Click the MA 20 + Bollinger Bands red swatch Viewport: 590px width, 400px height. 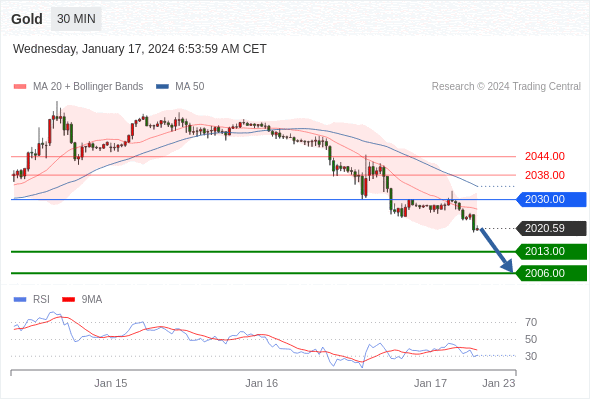(20, 87)
